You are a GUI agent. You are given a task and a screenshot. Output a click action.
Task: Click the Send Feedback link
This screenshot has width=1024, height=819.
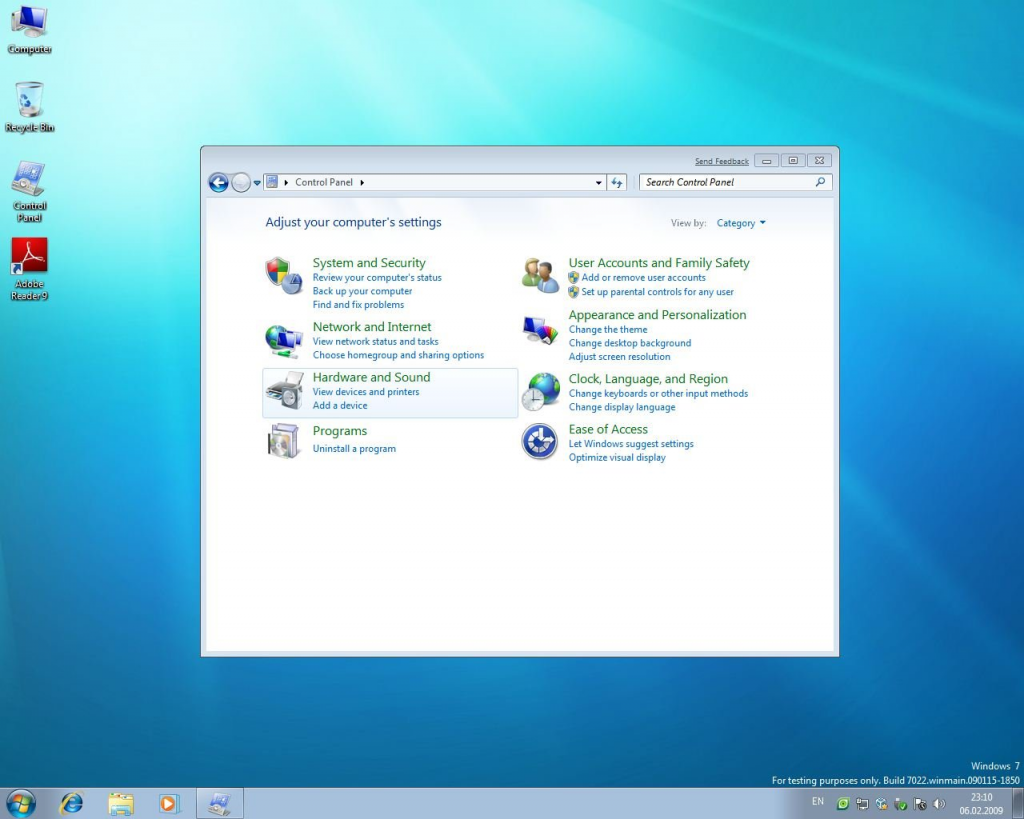pyautogui.click(x=722, y=160)
